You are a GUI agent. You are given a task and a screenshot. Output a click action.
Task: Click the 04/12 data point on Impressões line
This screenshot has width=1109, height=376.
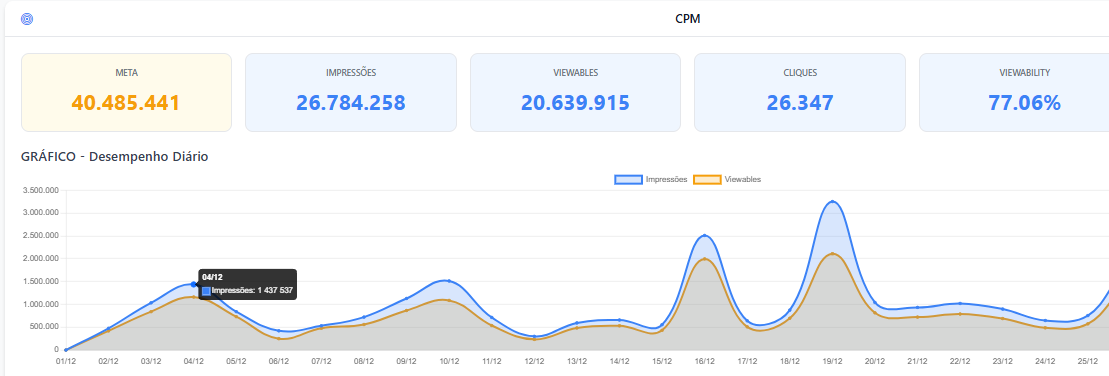[194, 284]
